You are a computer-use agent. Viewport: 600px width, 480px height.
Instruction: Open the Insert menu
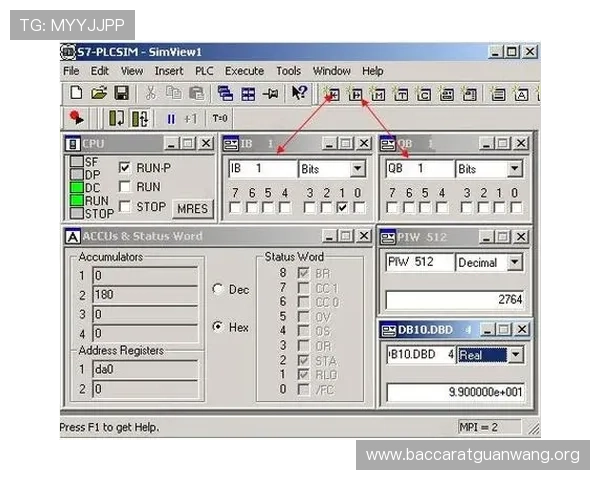[169, 71]
